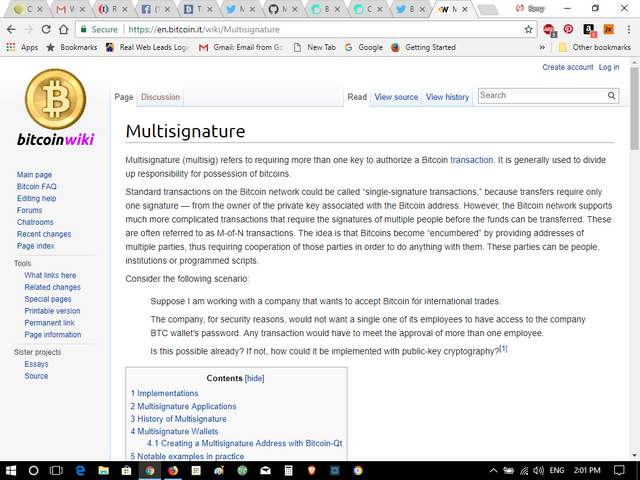Bookmark this page with the star icon

529,29
